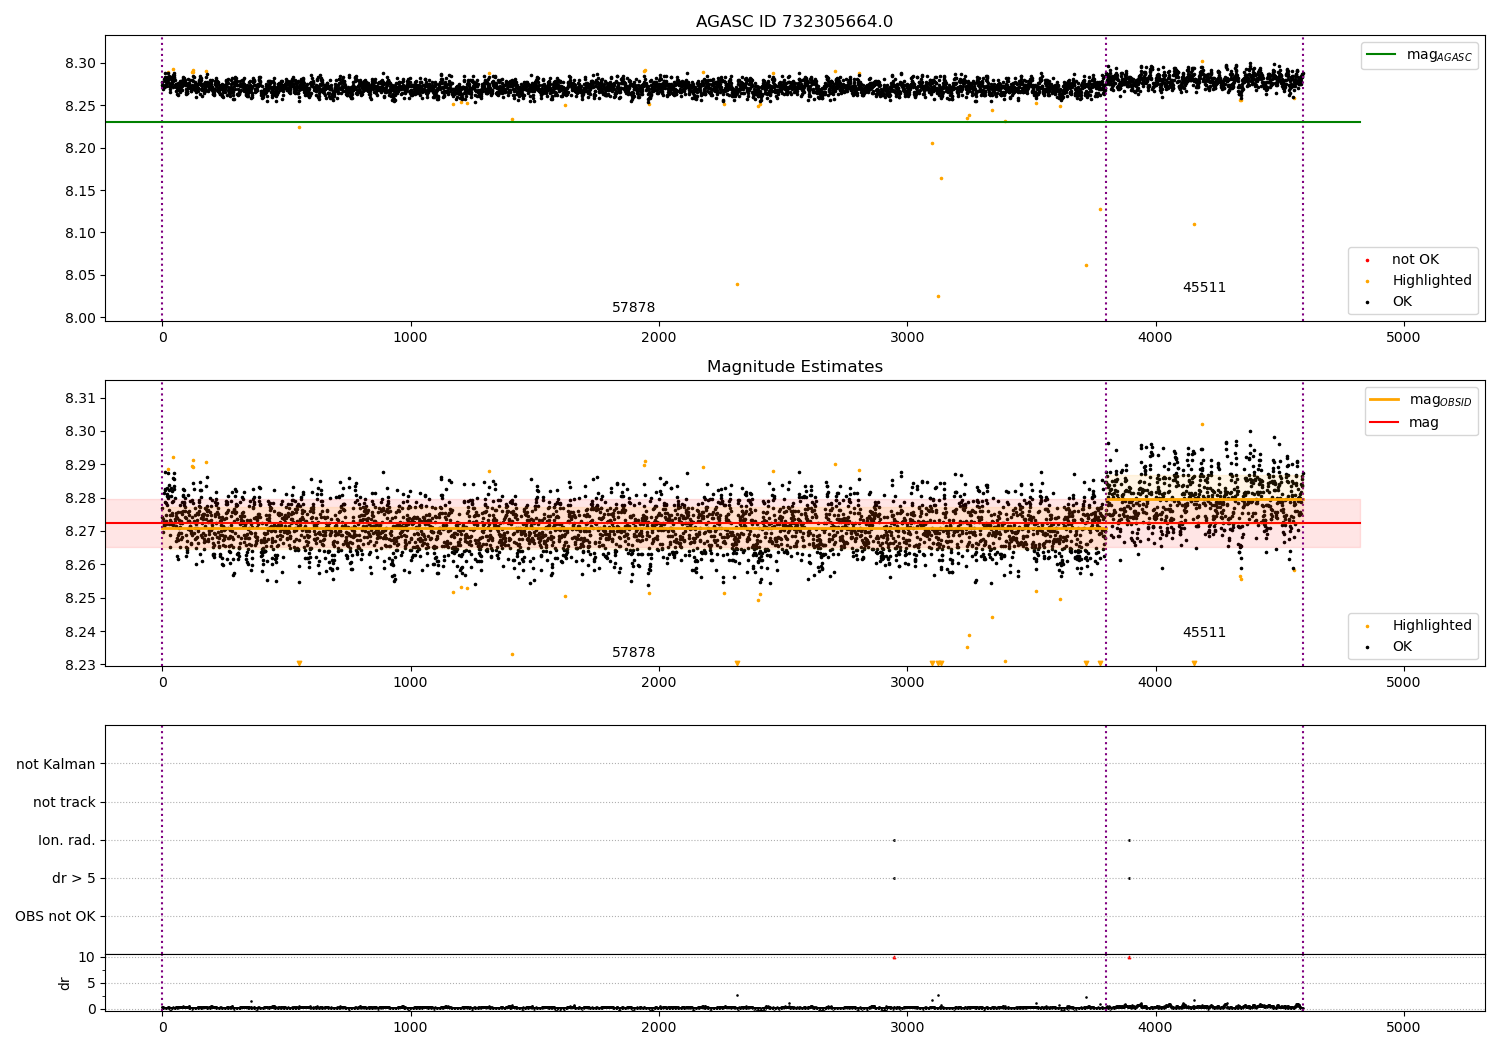Click the "Magnitude Estimates" plot title
This screenshot has width=1500, height=1050.
coord(794,367)
